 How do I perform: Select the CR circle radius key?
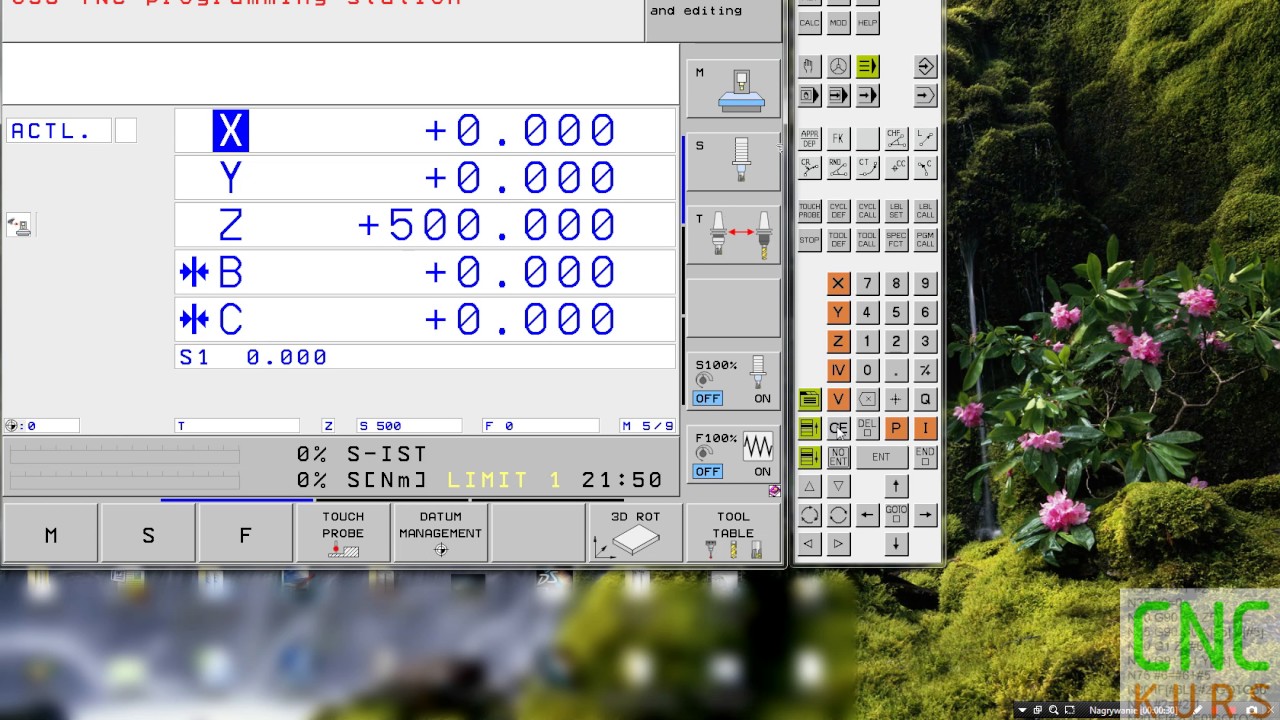point(809,167)
